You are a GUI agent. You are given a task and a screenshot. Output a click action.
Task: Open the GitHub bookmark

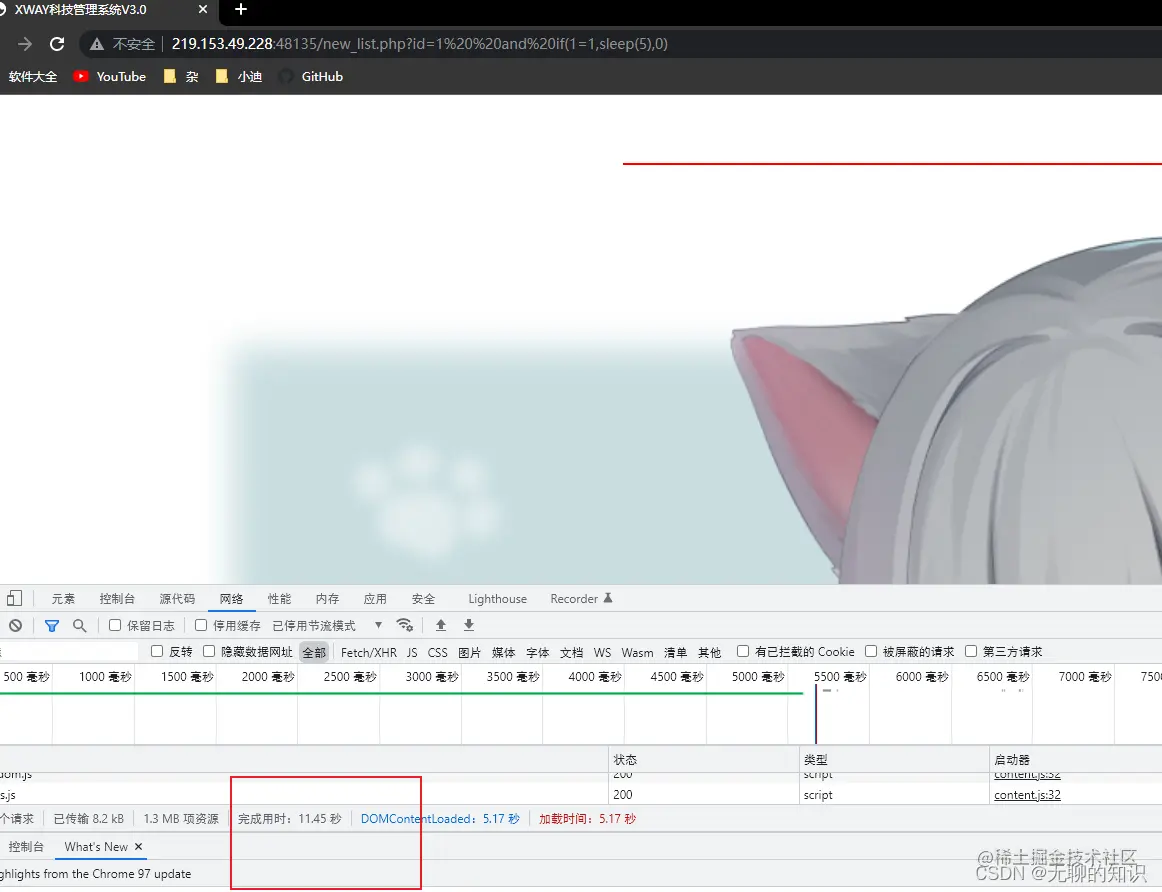tap(311, 76)
